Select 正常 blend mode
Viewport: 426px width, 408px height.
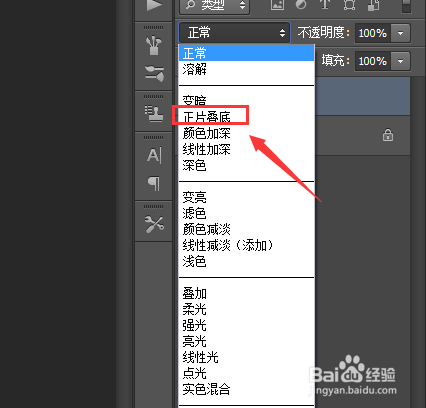coord(247,53)
